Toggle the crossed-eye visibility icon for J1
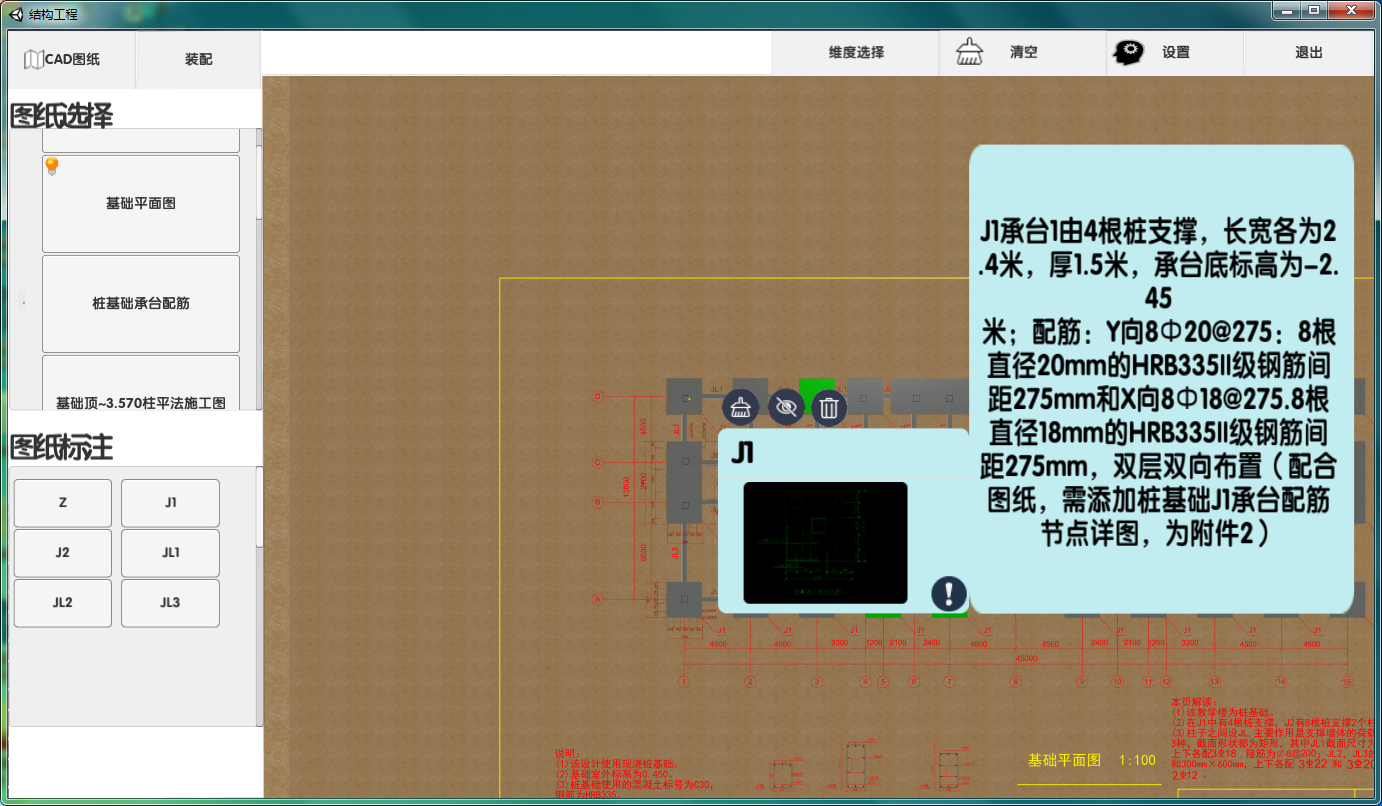1382x806 pixels. (x=786, y=407)
